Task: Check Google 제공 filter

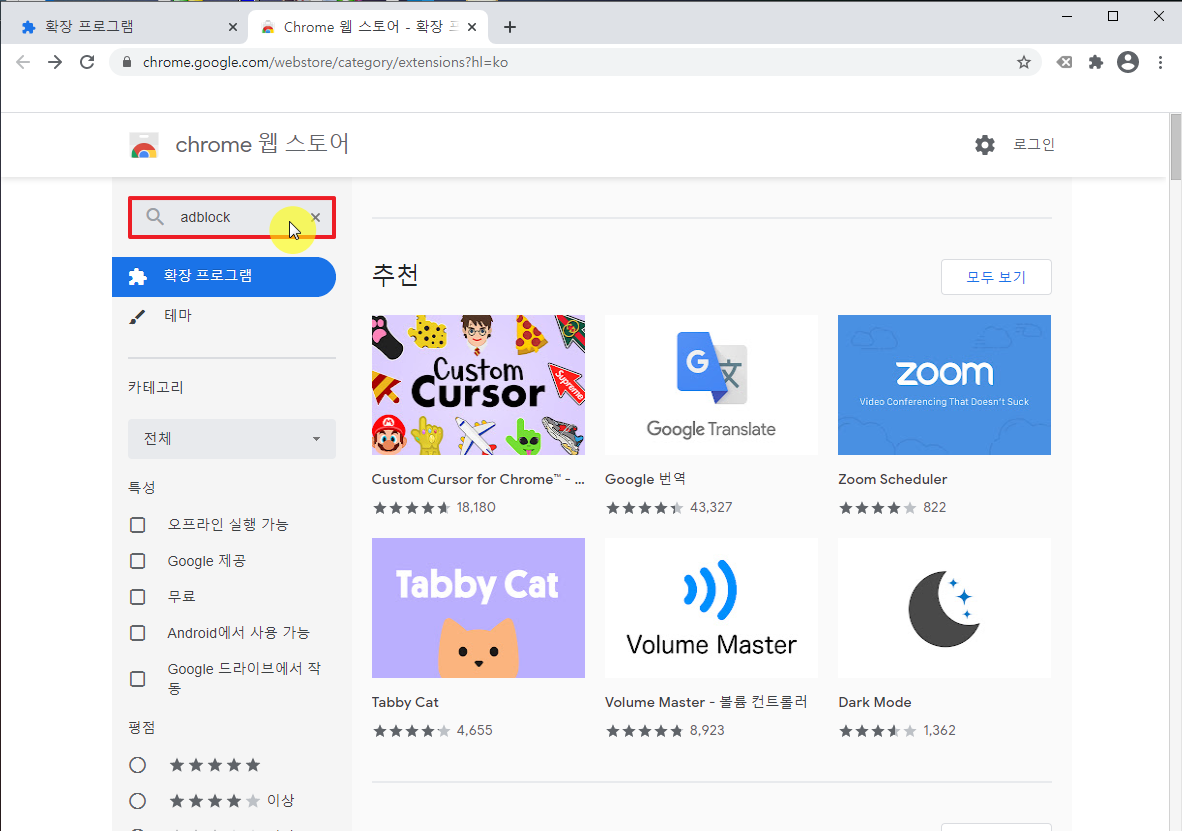Action: tap(137, 561)
